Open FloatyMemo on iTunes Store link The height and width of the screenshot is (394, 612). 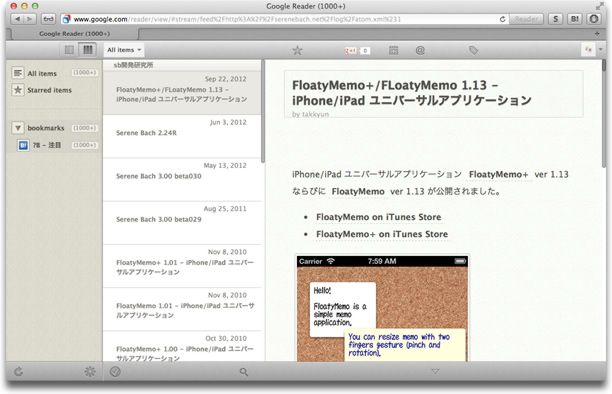click(x=379, y=217)
